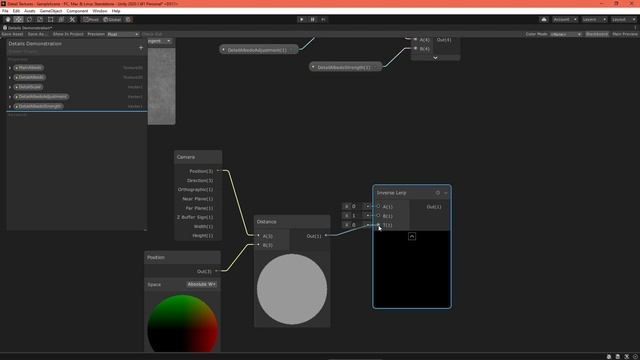Click Inverse Lerp T(1) input port

[378, 225]
